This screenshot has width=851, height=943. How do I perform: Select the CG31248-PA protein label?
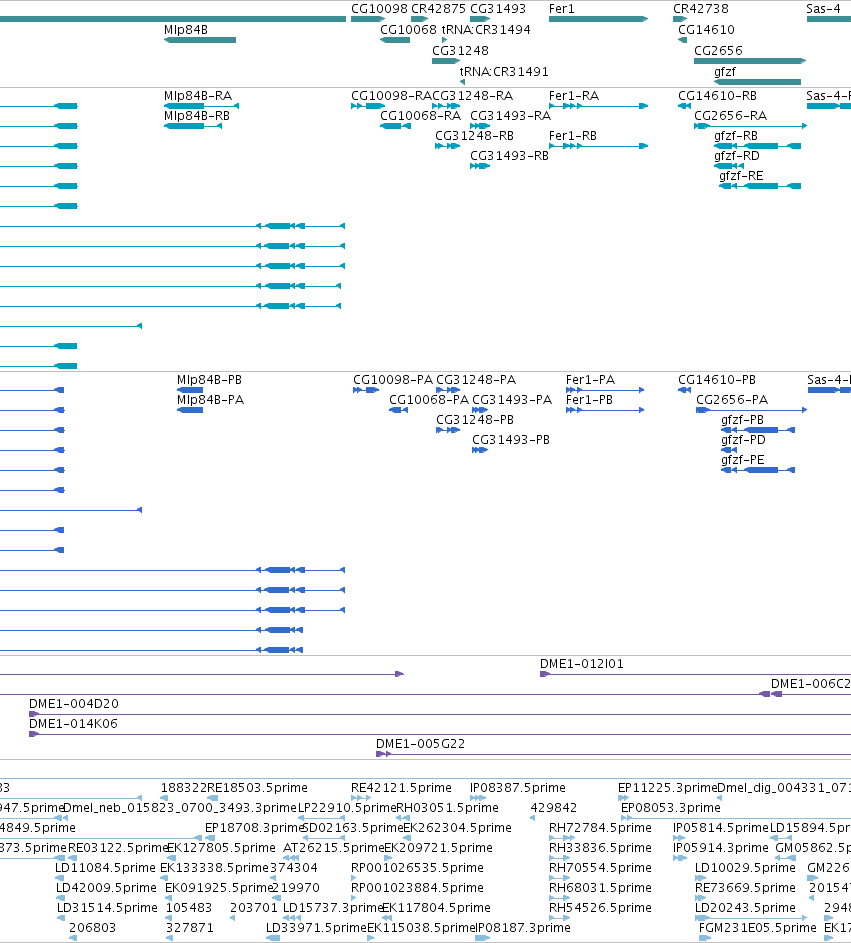pyautogui.click(x=476, y=379)
